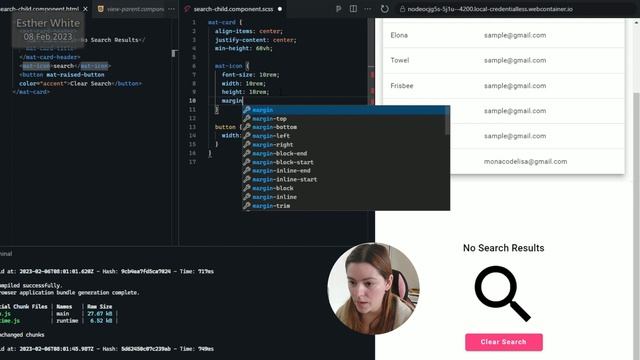Click wrench icon beside 'margin-block' suggestion
This screenshot has width=640, height=360.
point(247,188)
